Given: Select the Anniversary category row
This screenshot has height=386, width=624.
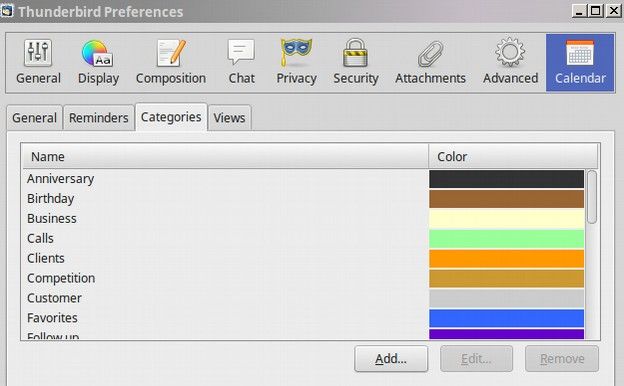Looking at the screenshot, I should [x=225, y=179].
